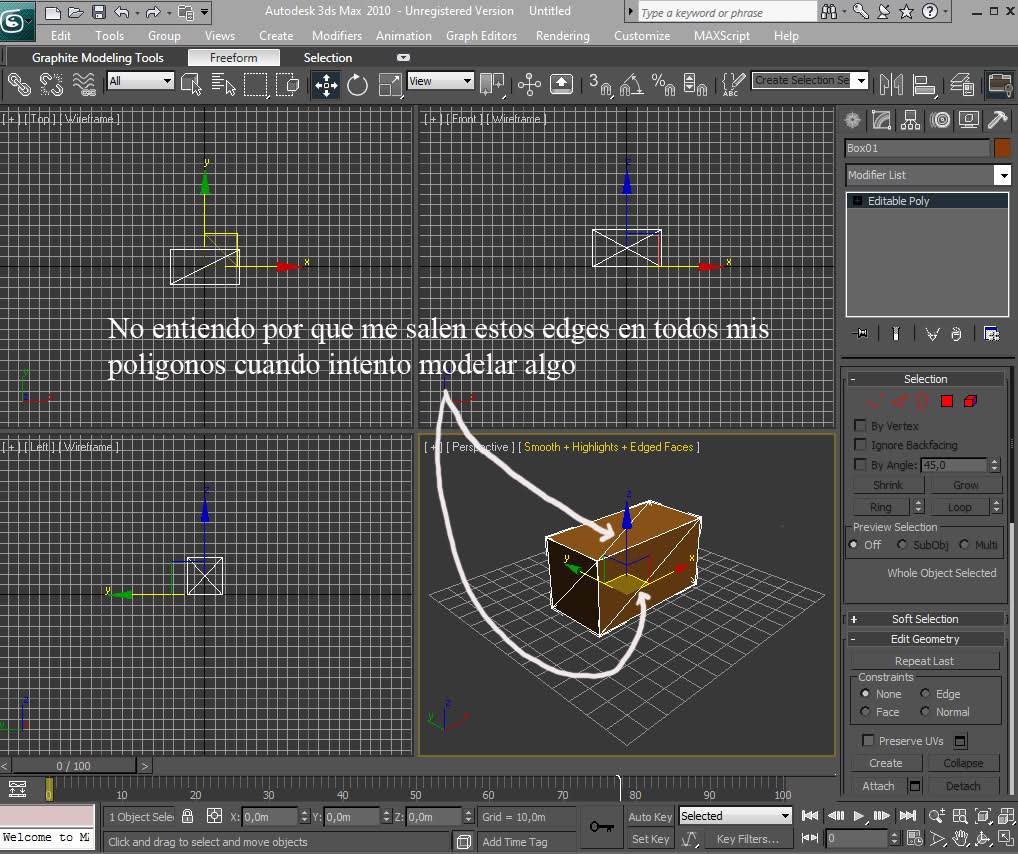
Task: Click Pin Stack icon under modifier stack
Action: click(861, 334)
